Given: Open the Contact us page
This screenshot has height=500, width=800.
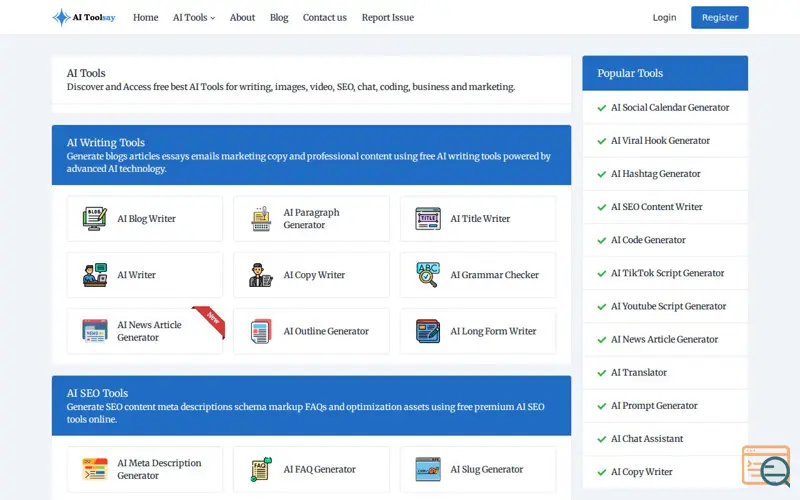Looking at the screenshot, I should [324, 17].
